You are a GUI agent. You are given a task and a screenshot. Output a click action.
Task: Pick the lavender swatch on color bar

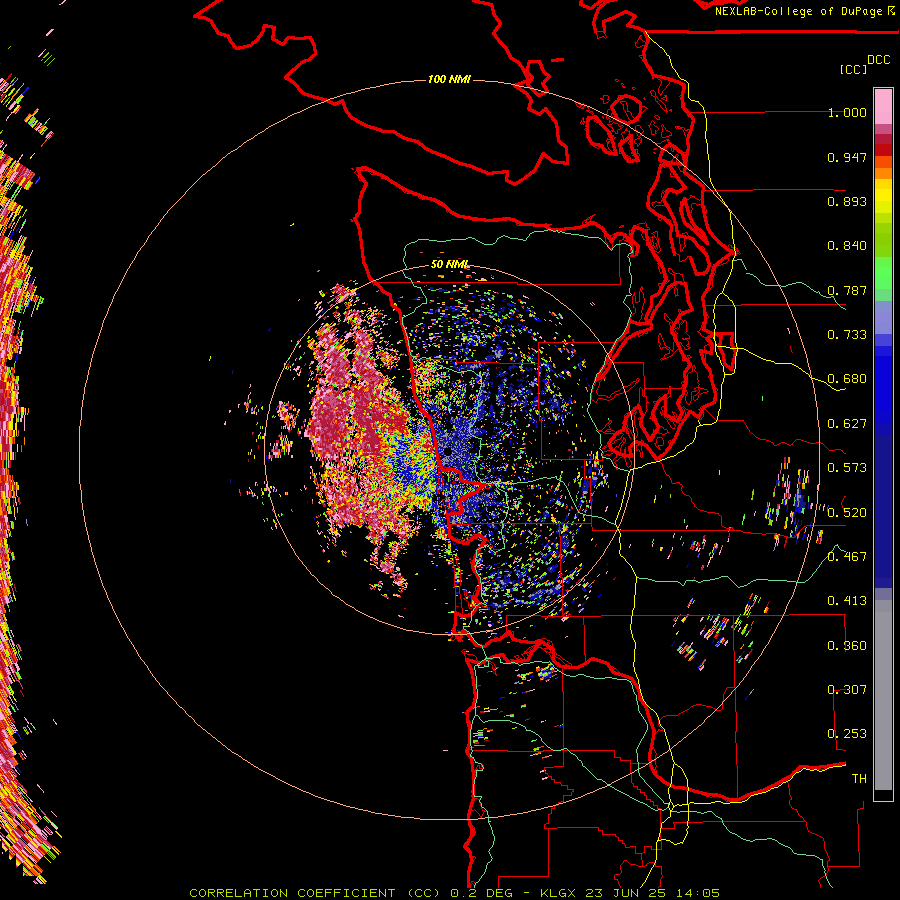coord(883,317)
